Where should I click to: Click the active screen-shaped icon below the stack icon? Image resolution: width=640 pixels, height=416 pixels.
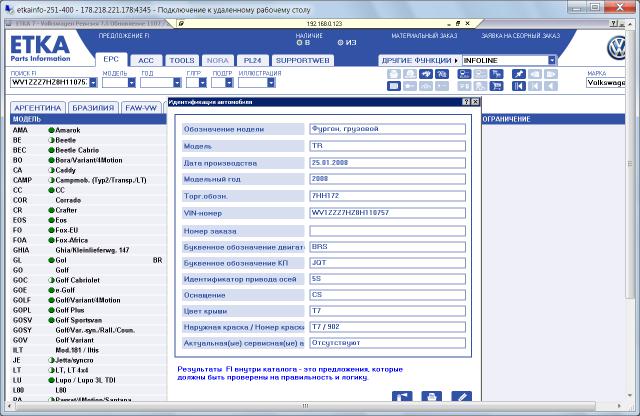tap(394, 86)
